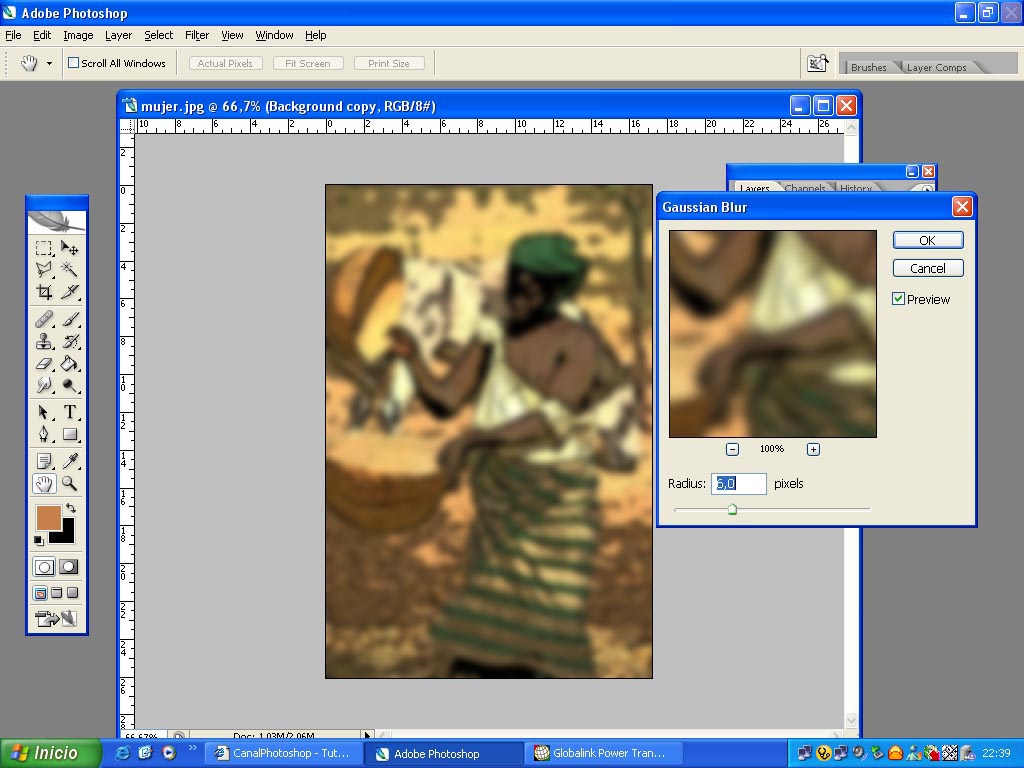Open the File menu
Screen dimensions: 1024x768
tap(13, 35)
